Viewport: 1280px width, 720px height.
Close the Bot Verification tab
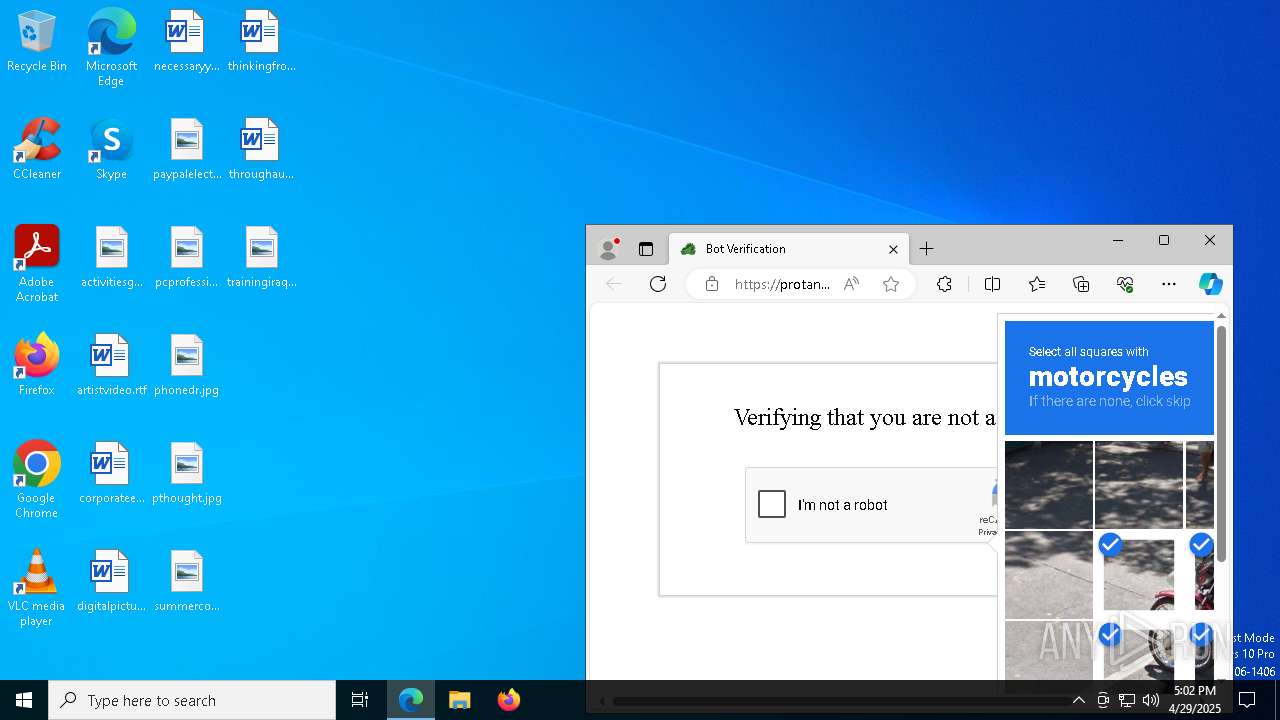[x=893, y=249]
